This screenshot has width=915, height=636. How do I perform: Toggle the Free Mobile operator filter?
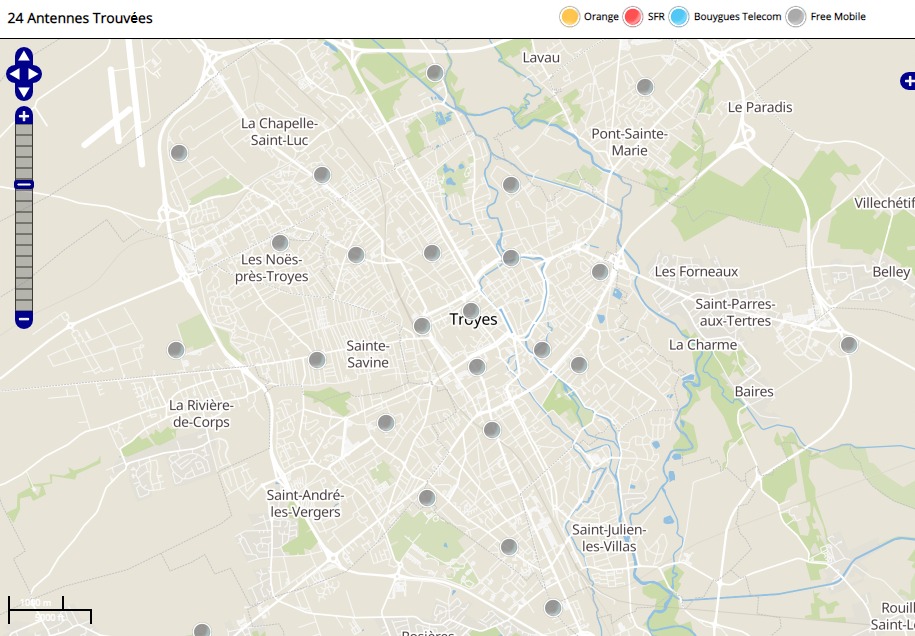(796, 17)
